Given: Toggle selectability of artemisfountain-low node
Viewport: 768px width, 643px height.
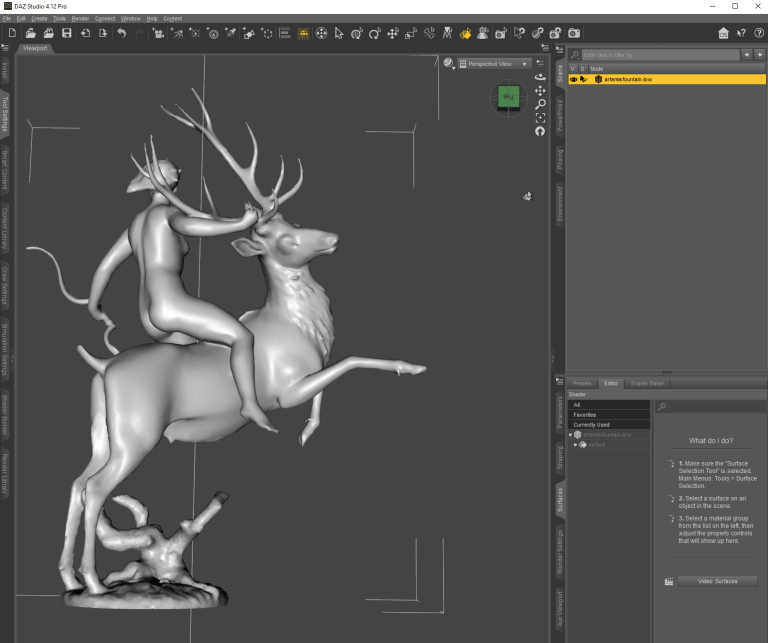Looking at the screenshot, I should (583, 79).
